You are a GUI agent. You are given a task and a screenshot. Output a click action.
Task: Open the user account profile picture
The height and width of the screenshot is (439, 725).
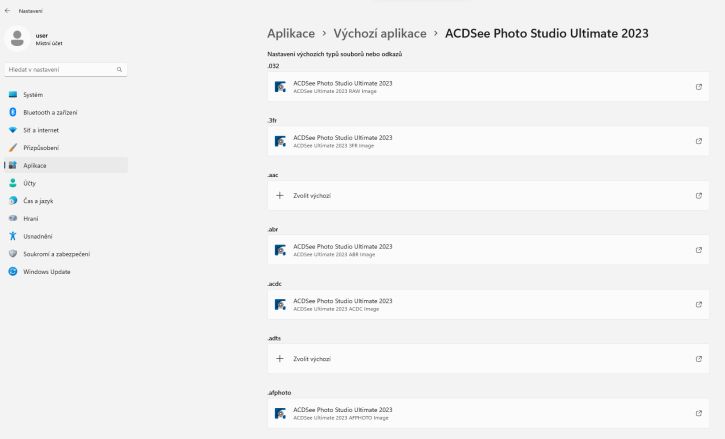click(x=17, y=38)
